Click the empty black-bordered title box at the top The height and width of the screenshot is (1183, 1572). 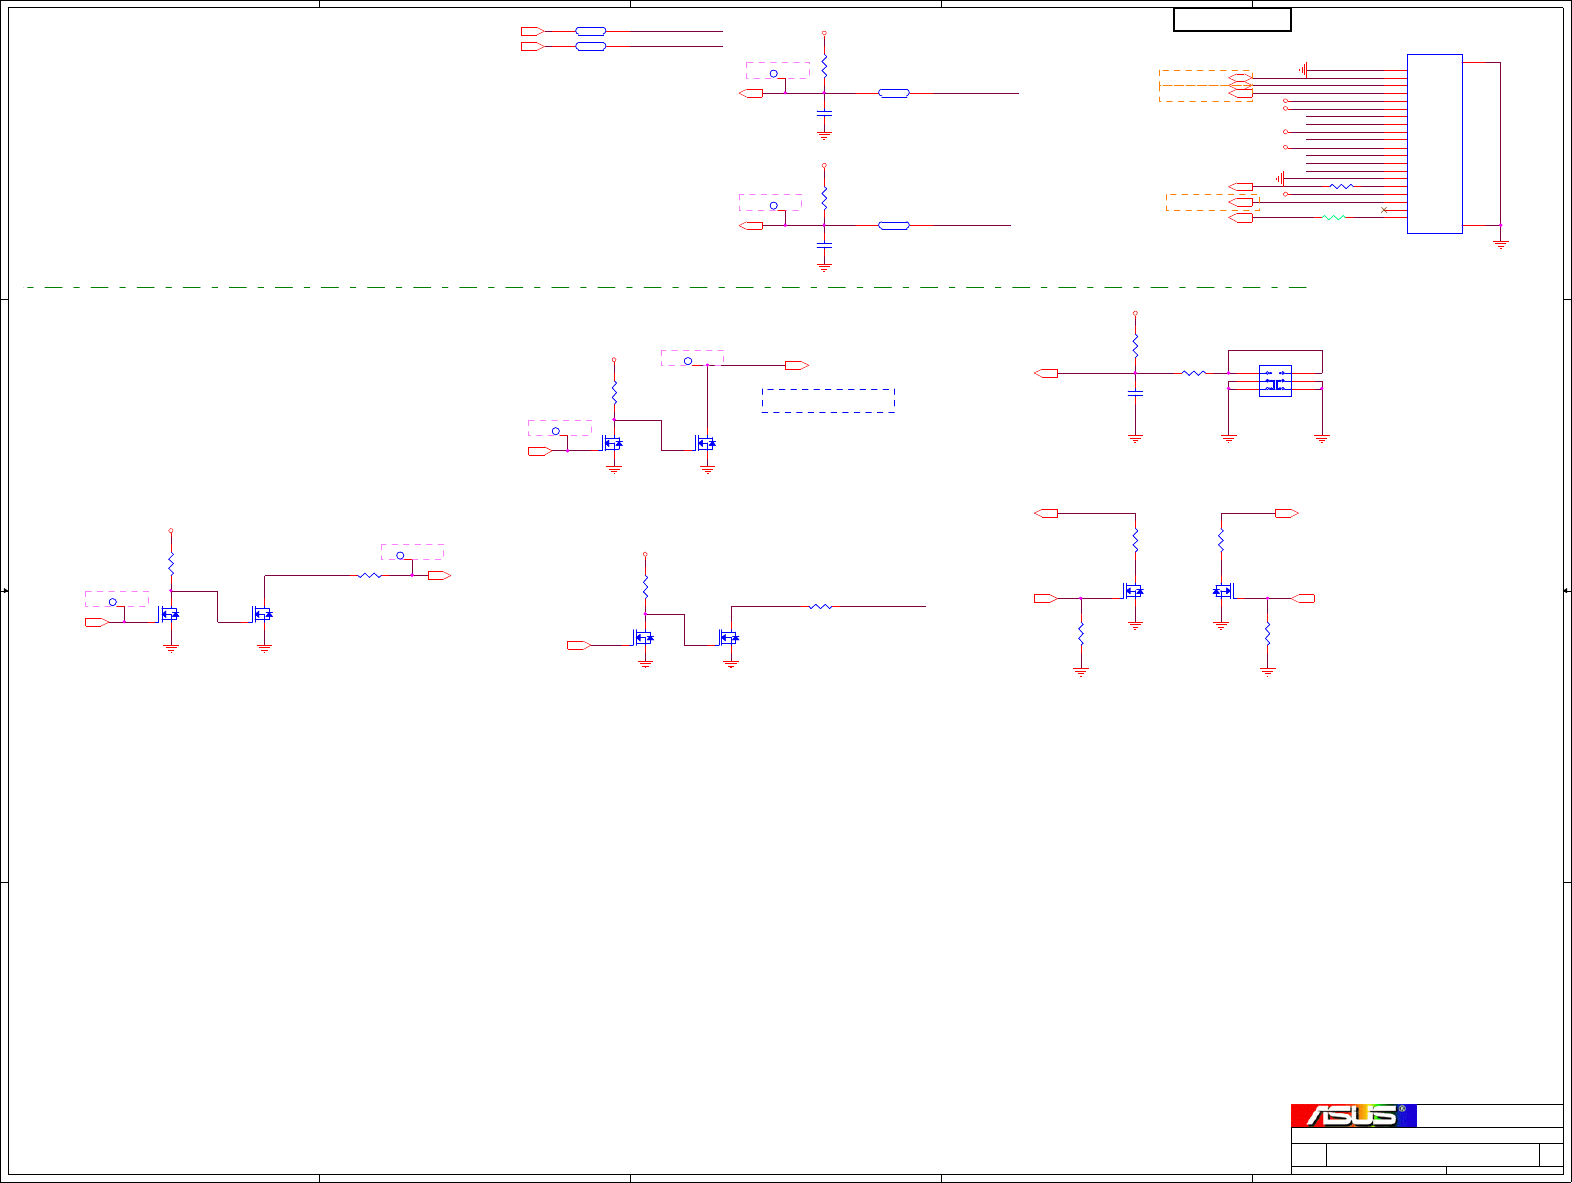(x=1232, y=20)
